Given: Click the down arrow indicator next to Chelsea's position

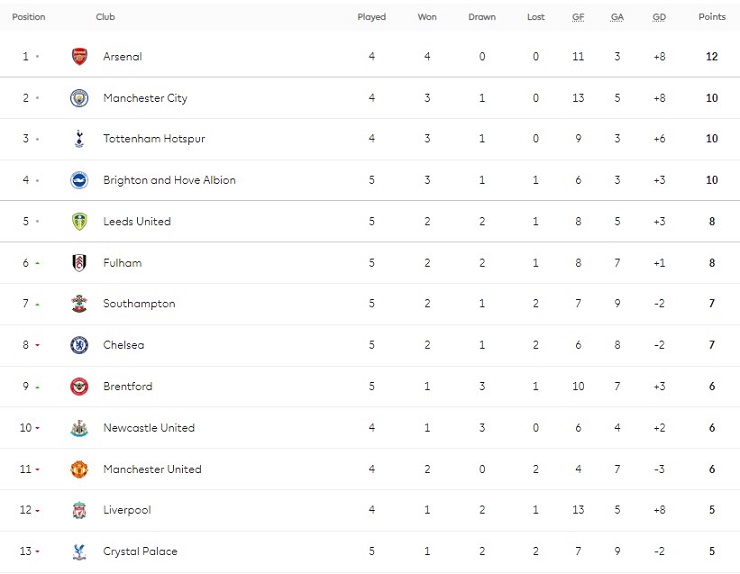Looking at the screenshot, I should pyautogui.click(x=38, y=345).
